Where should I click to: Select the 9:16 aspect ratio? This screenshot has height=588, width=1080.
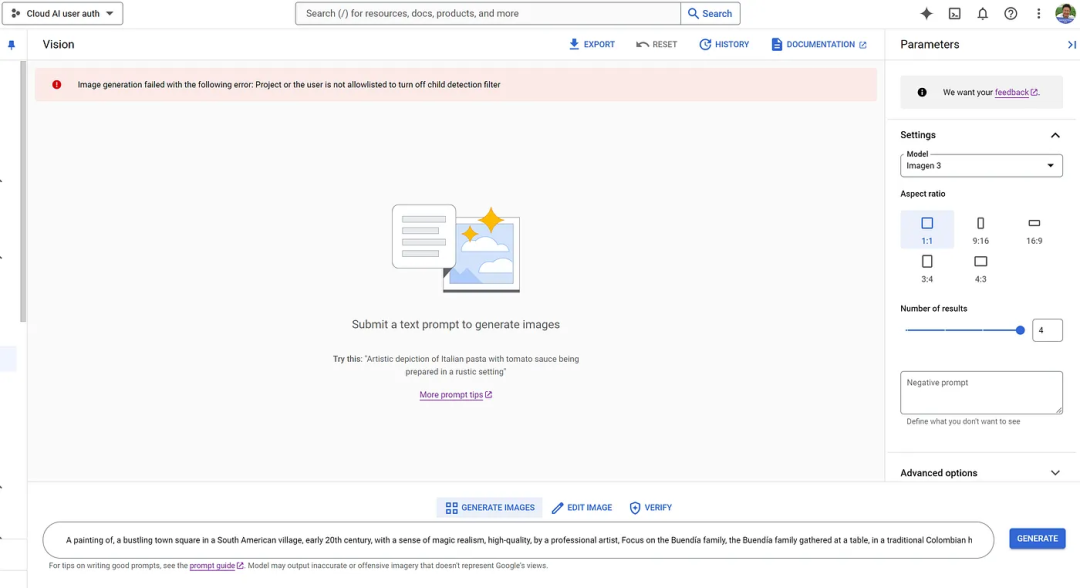981,229
